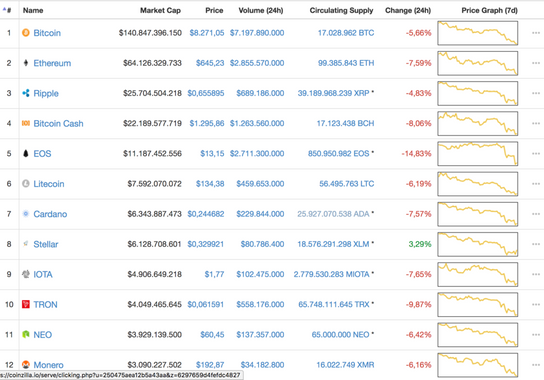Click the Stellar logo icon
This screenshot has width=544, height=380.
(x=26, y=244)
